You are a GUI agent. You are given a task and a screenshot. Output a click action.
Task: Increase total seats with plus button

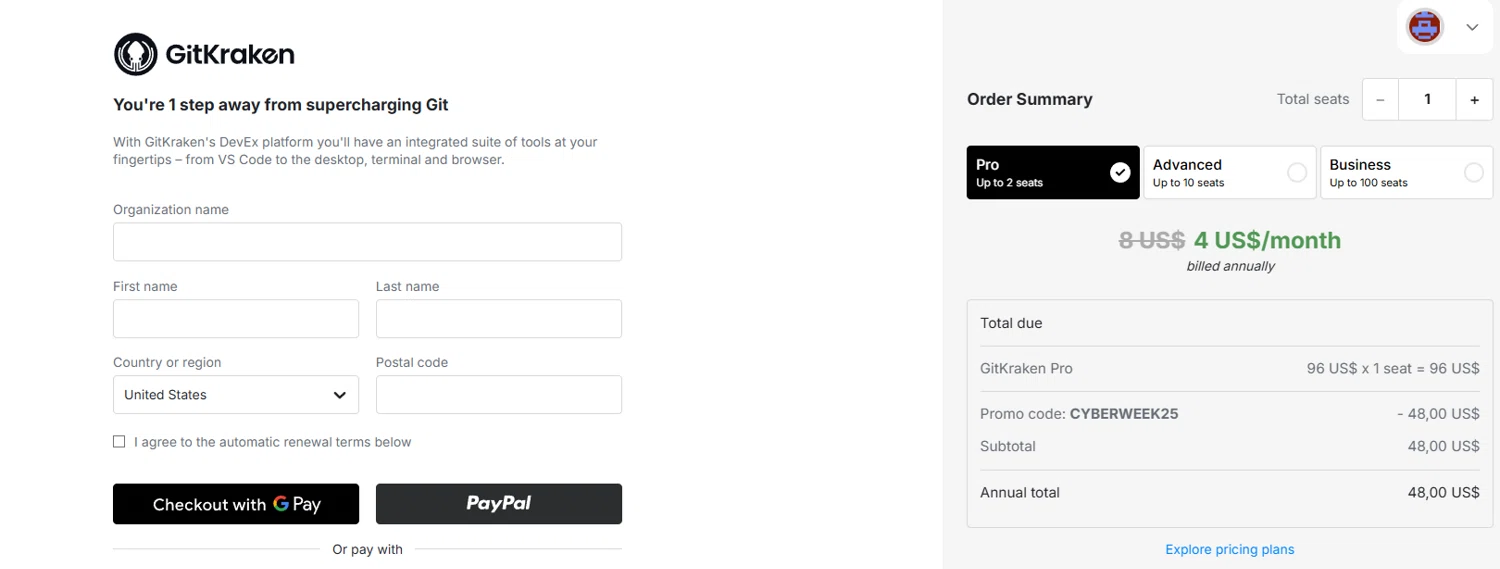(x=1474, y=99)
